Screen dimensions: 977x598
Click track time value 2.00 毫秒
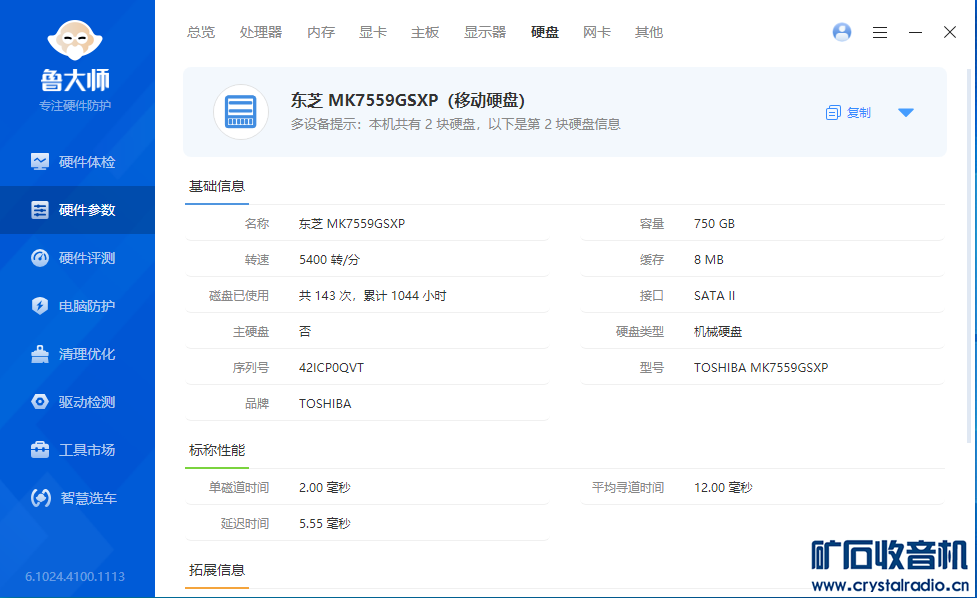(325, 488)
